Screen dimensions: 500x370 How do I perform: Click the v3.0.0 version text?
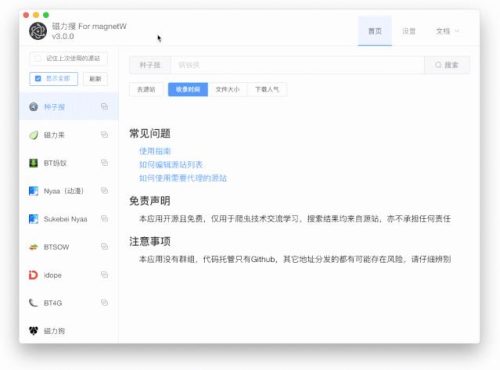pyautogui.click(x=63, y=36)
